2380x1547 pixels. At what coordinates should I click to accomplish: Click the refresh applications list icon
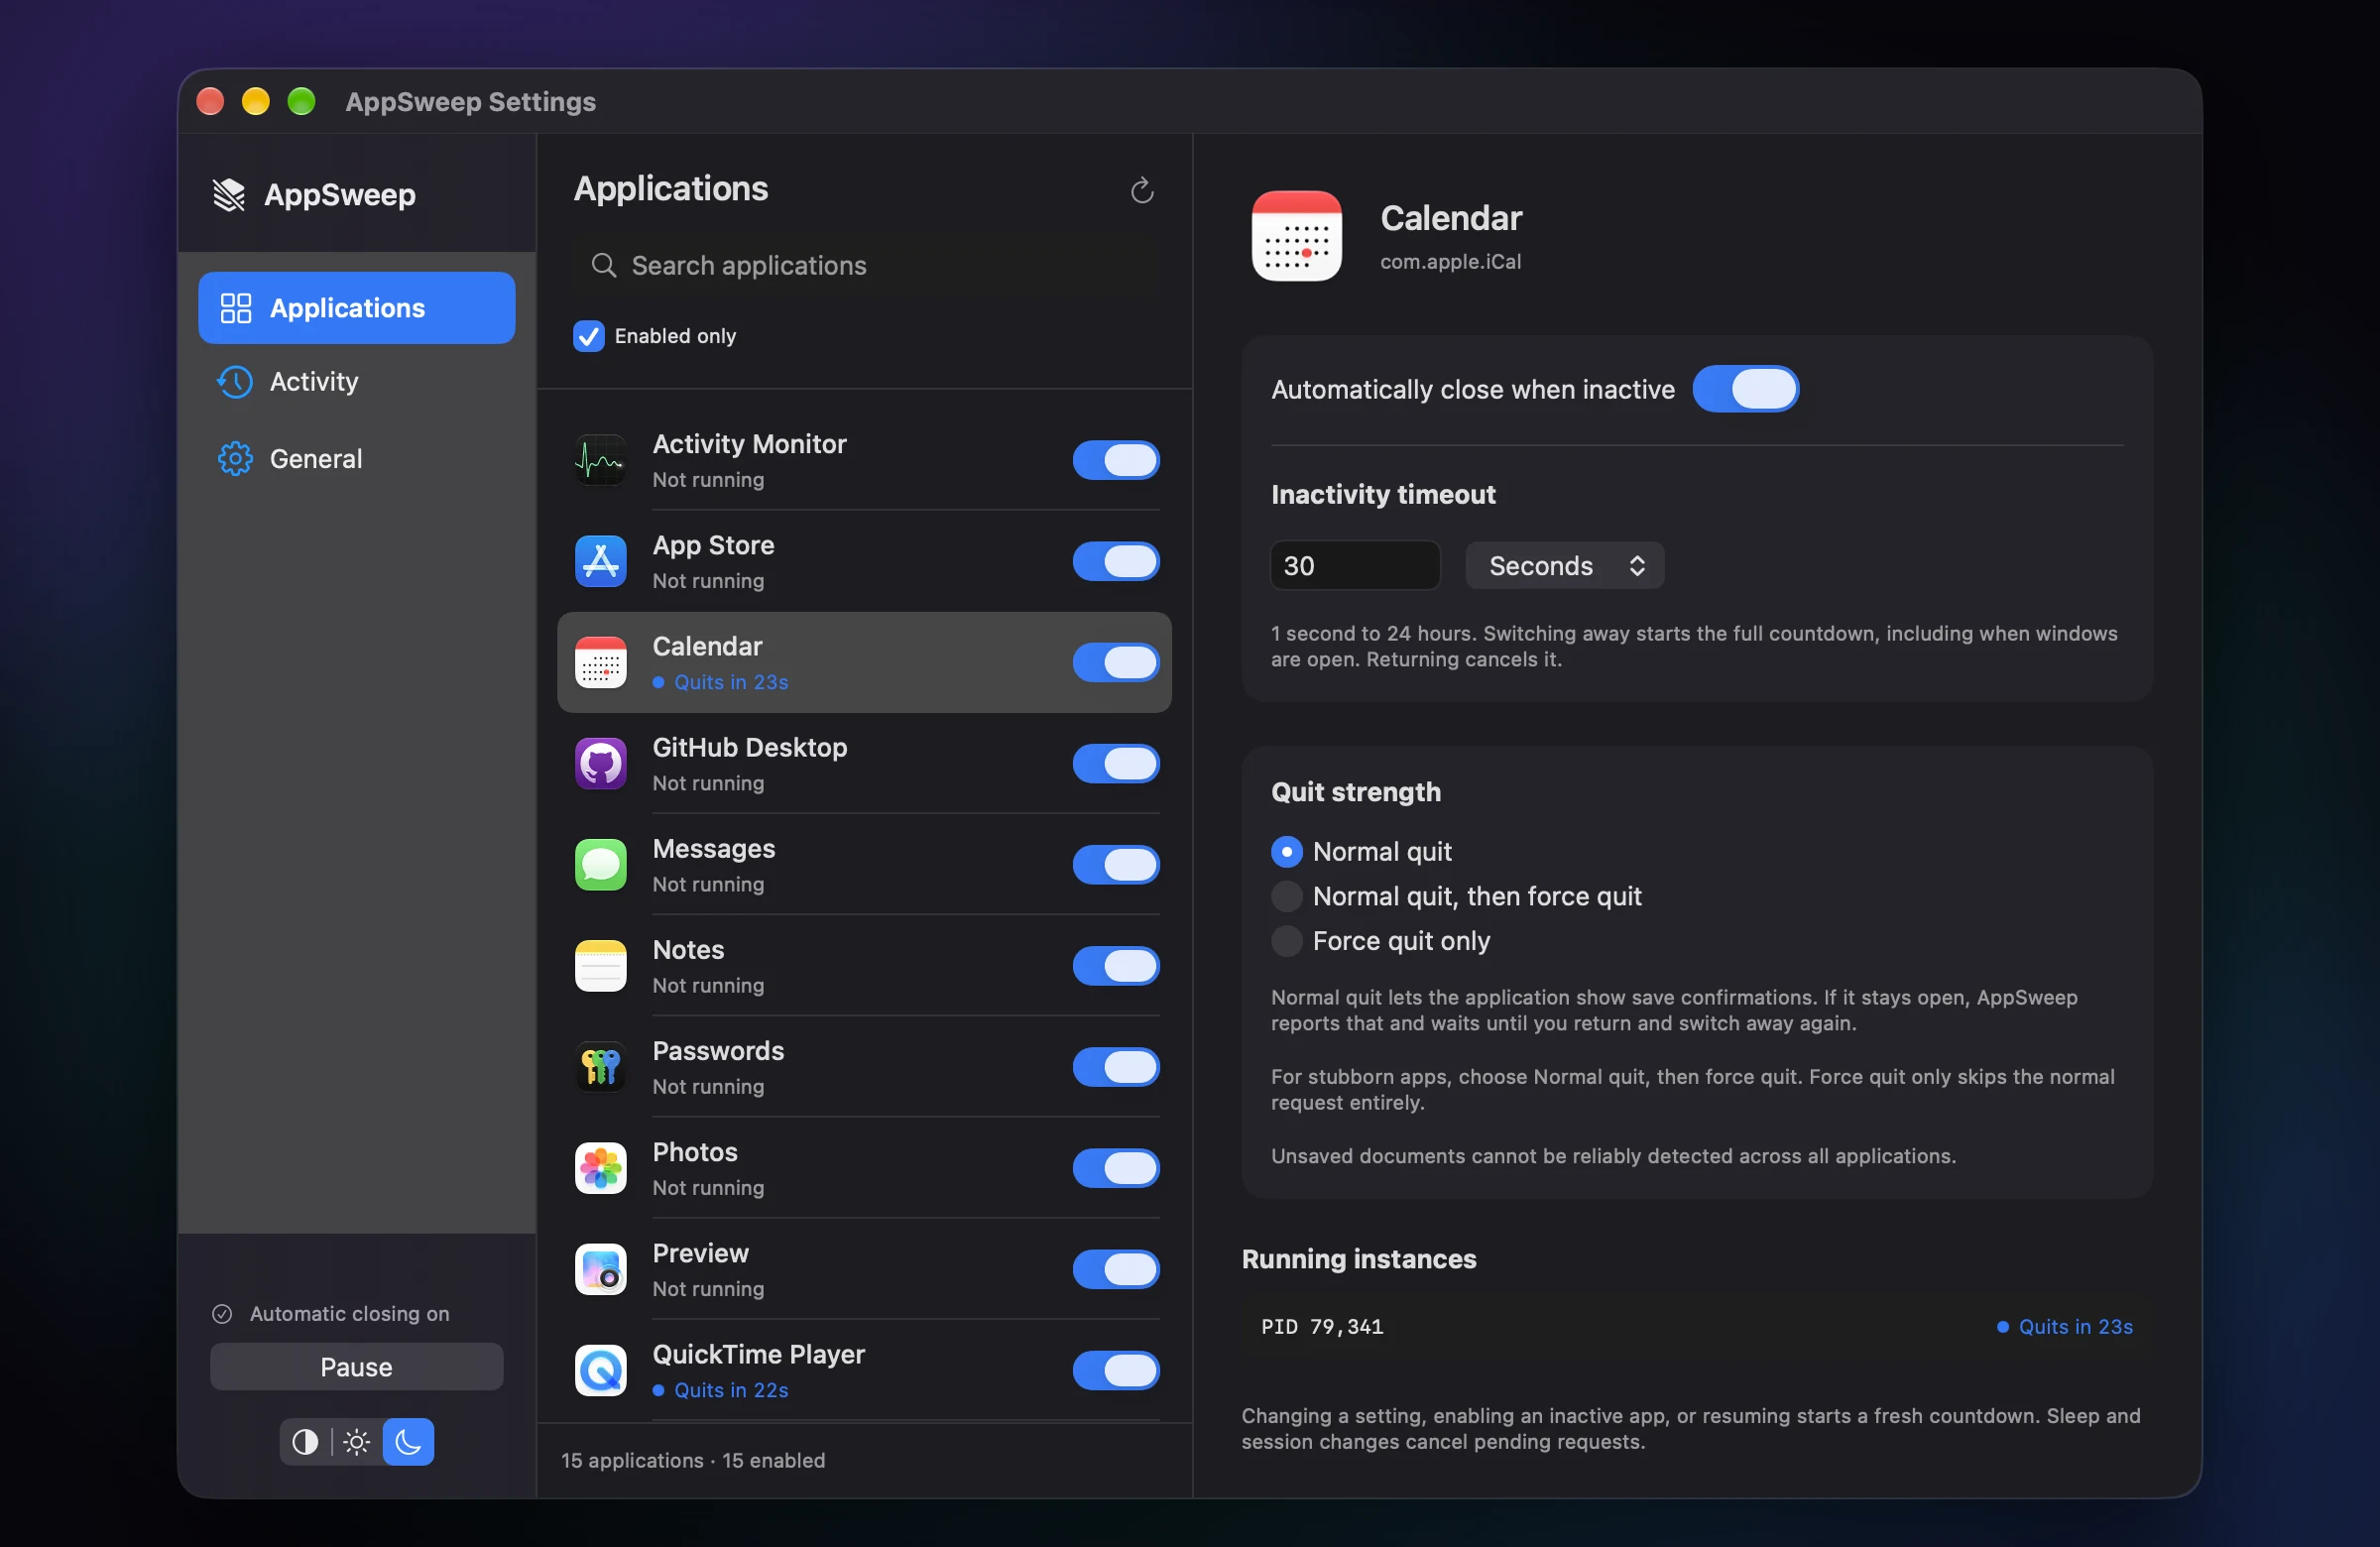[1141, 190]
